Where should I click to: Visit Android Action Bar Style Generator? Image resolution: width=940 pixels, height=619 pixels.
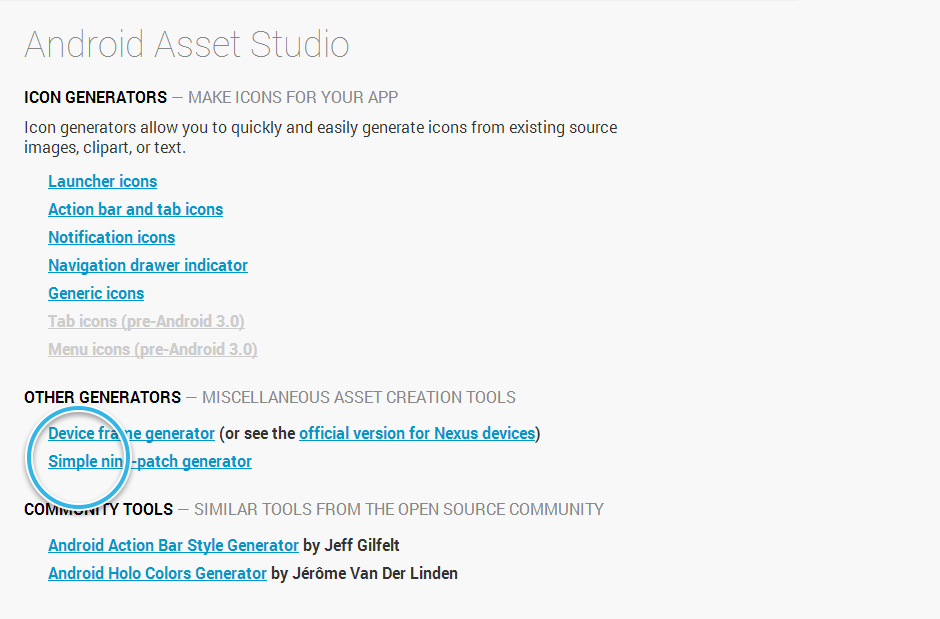click(x=173, y=545)
